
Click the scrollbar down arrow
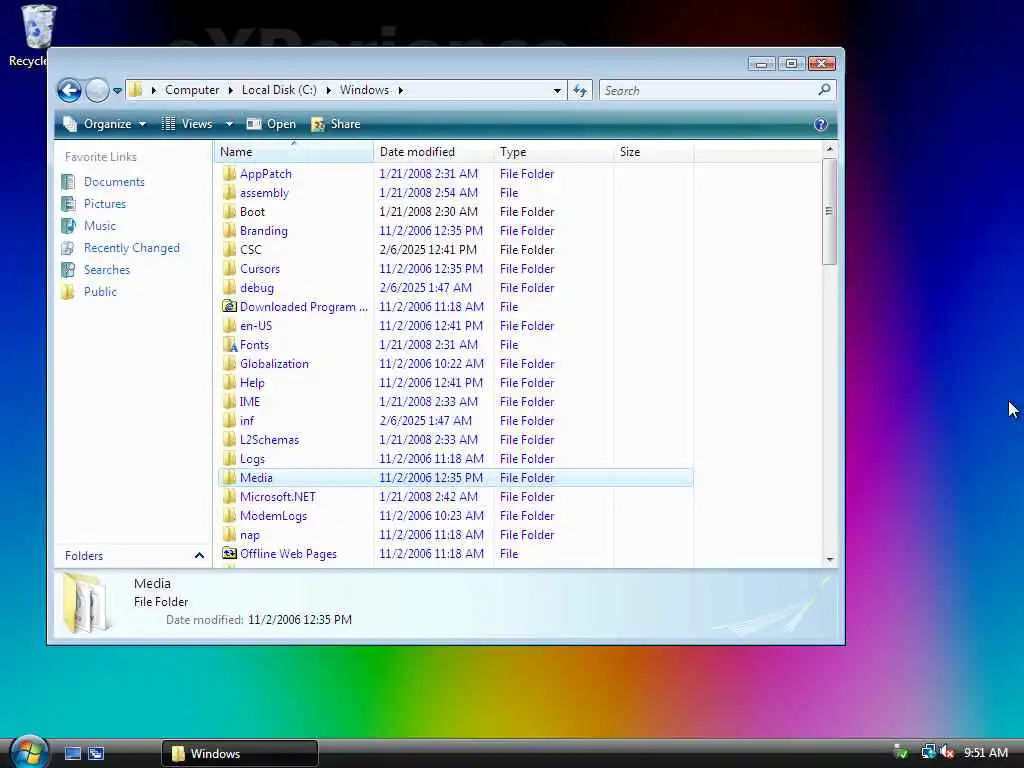point(829,560)
